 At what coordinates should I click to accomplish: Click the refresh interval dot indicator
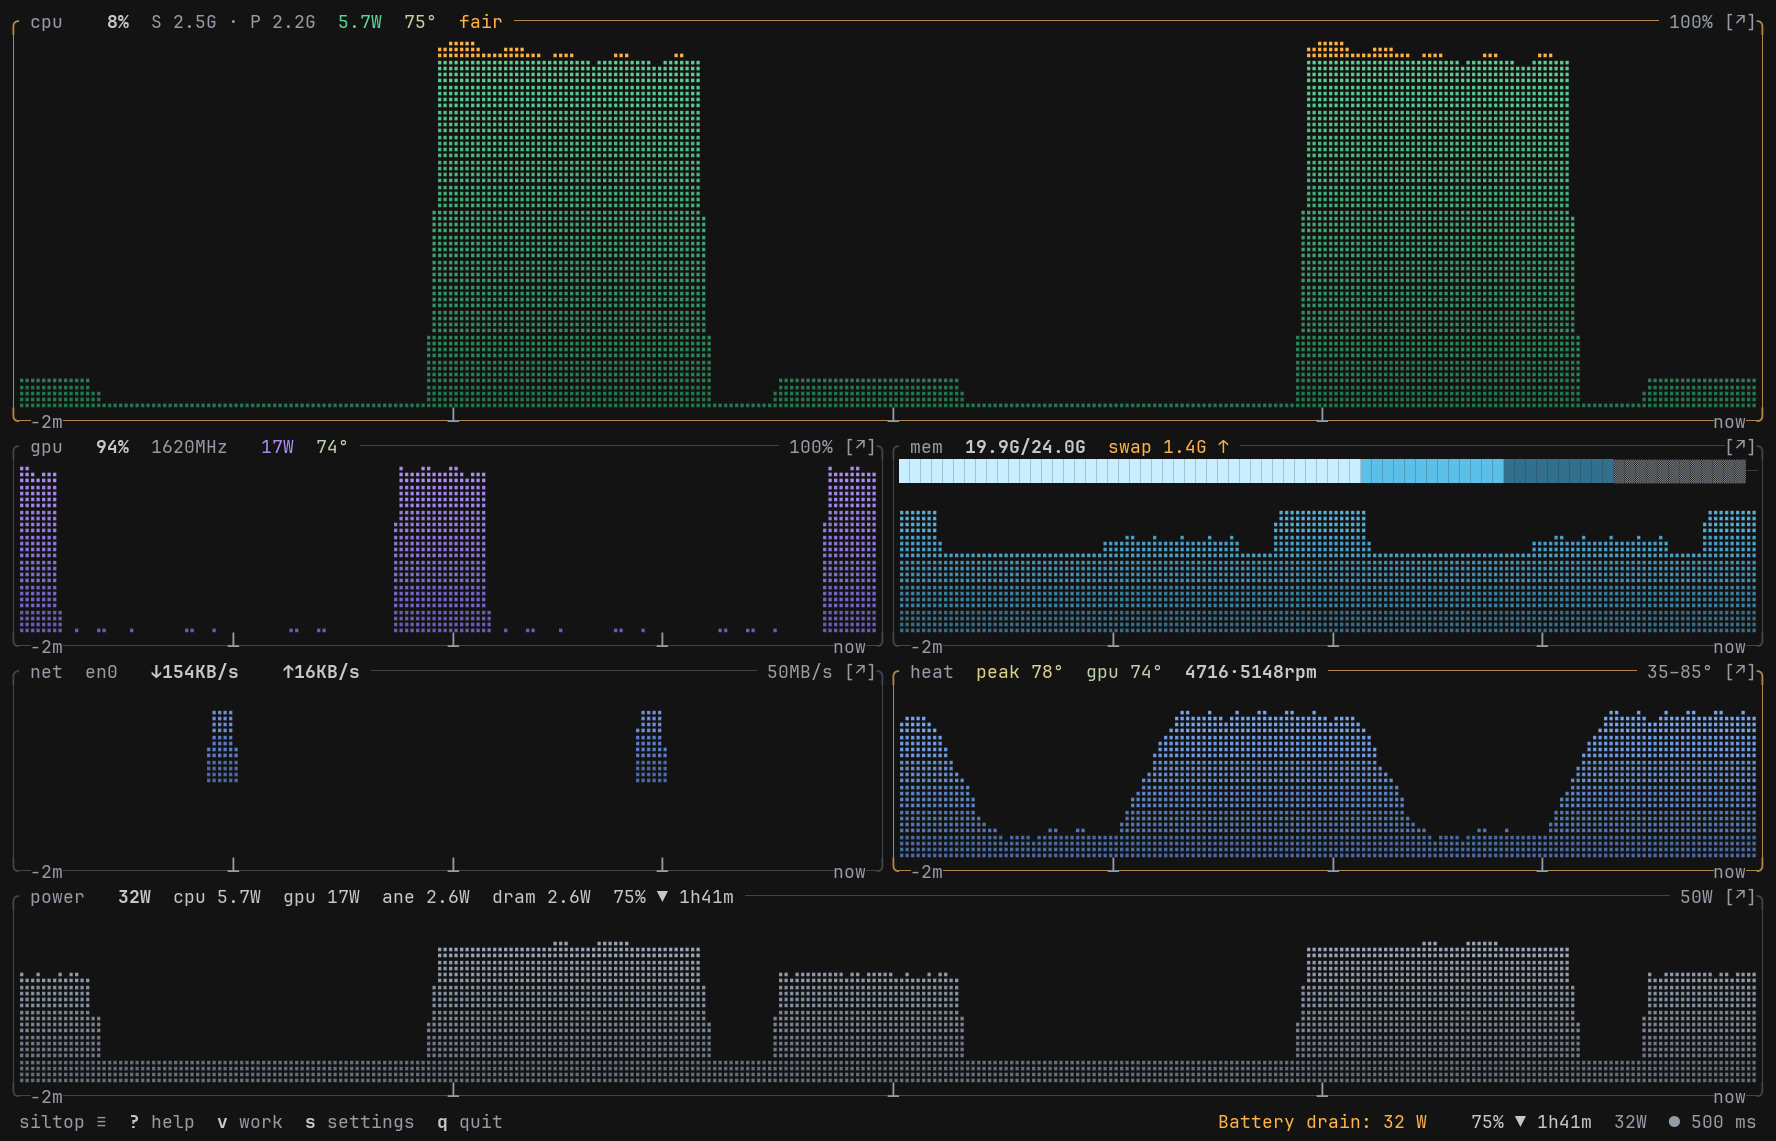tap(1674, 1122)
